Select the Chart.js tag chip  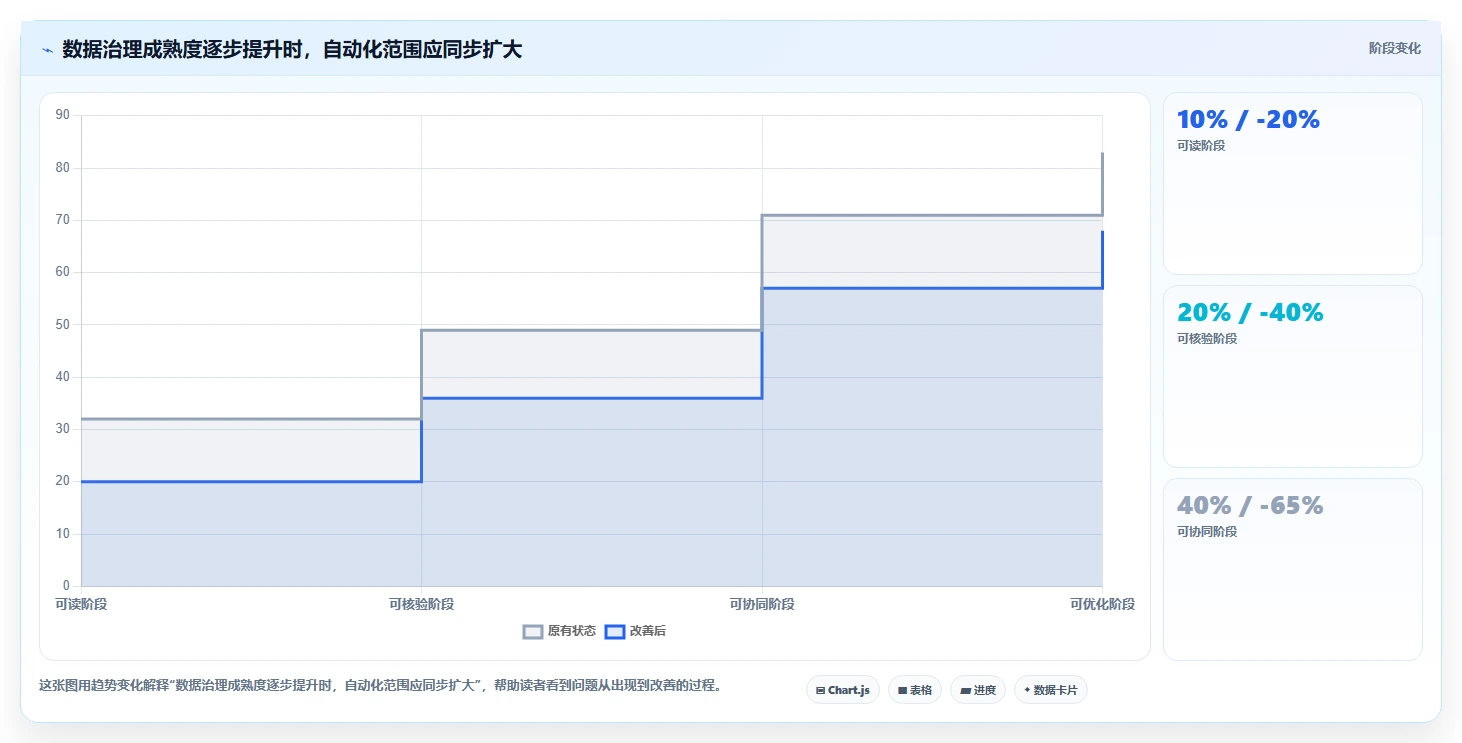click(x=843, y=690)
